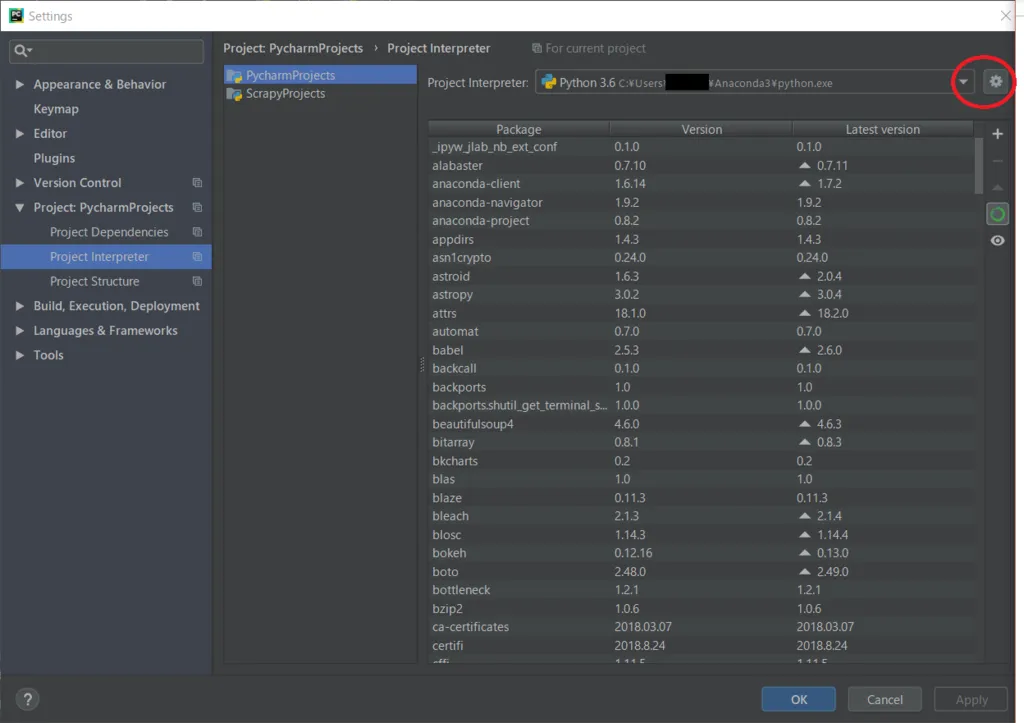Click the upgrade arrow next to babel 2.6.0
This screenshot has height=723, width=1024.
[805, 350]
